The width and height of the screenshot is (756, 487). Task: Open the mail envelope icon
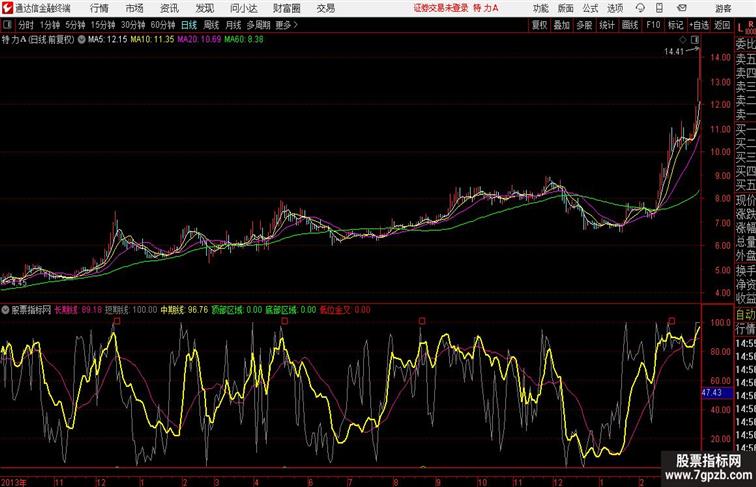click(x=682, y=8)
